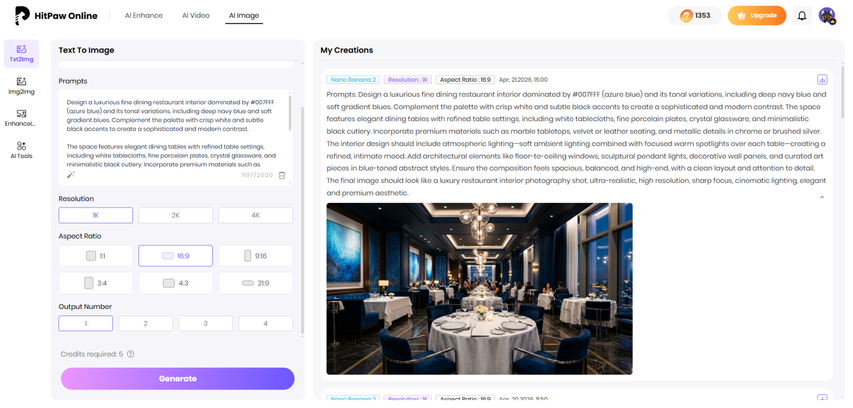
Task: Click the Upgrade button
Action: [757, 16]
